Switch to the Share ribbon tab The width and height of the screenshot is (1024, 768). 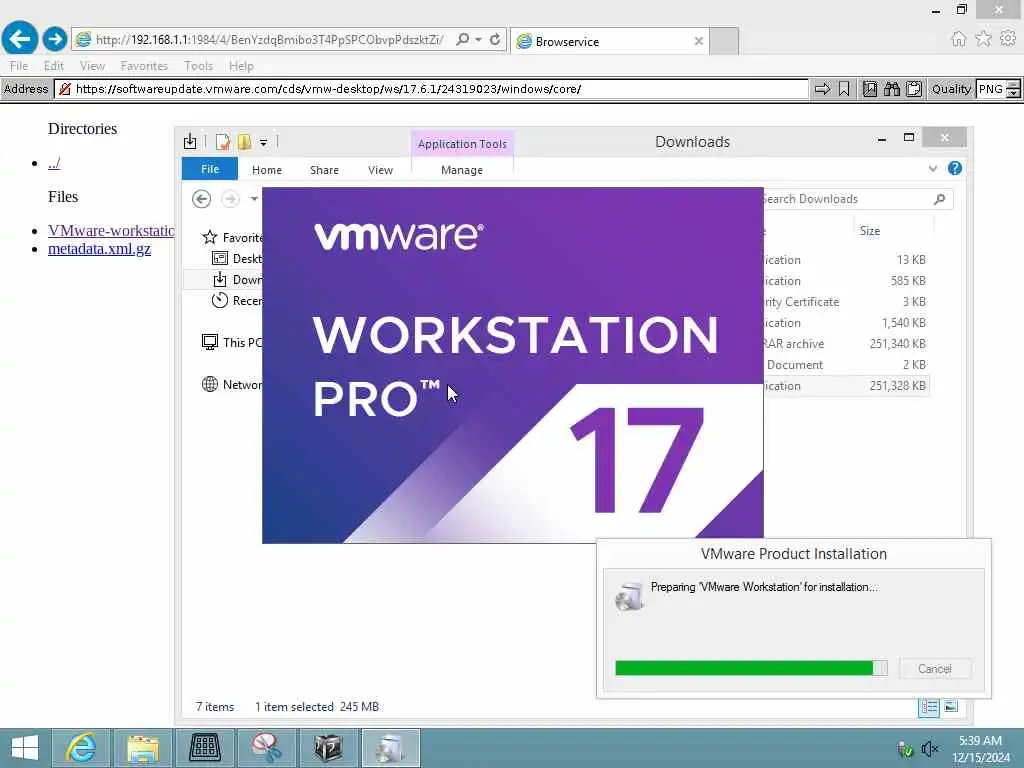(x=324, y=170)
